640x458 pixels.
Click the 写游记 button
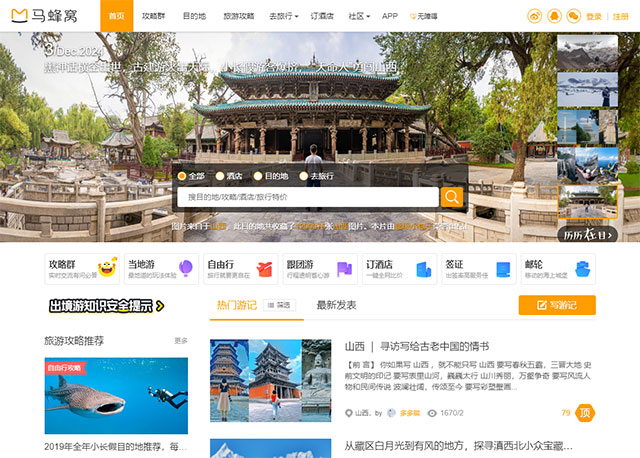[557, 305]
